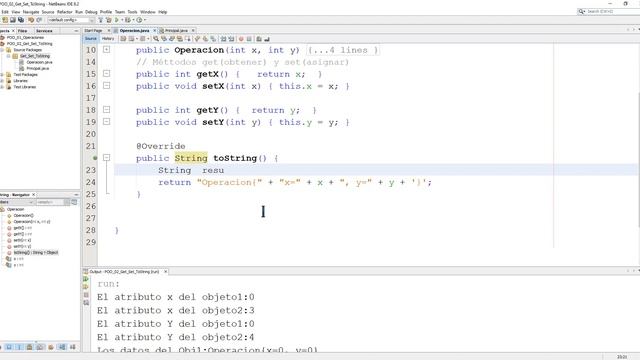Toggle Show Non-Public Members lock filter
Image resolution: width=640 pixels, height=360 pixels.
29,347
